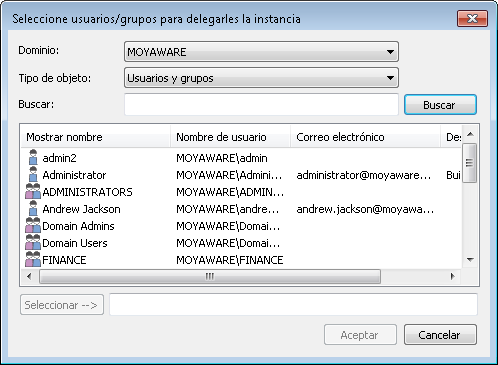The image size is (498, 365).
Task: Sort by Nombre de usuario column header
Action: coord(230,137)
